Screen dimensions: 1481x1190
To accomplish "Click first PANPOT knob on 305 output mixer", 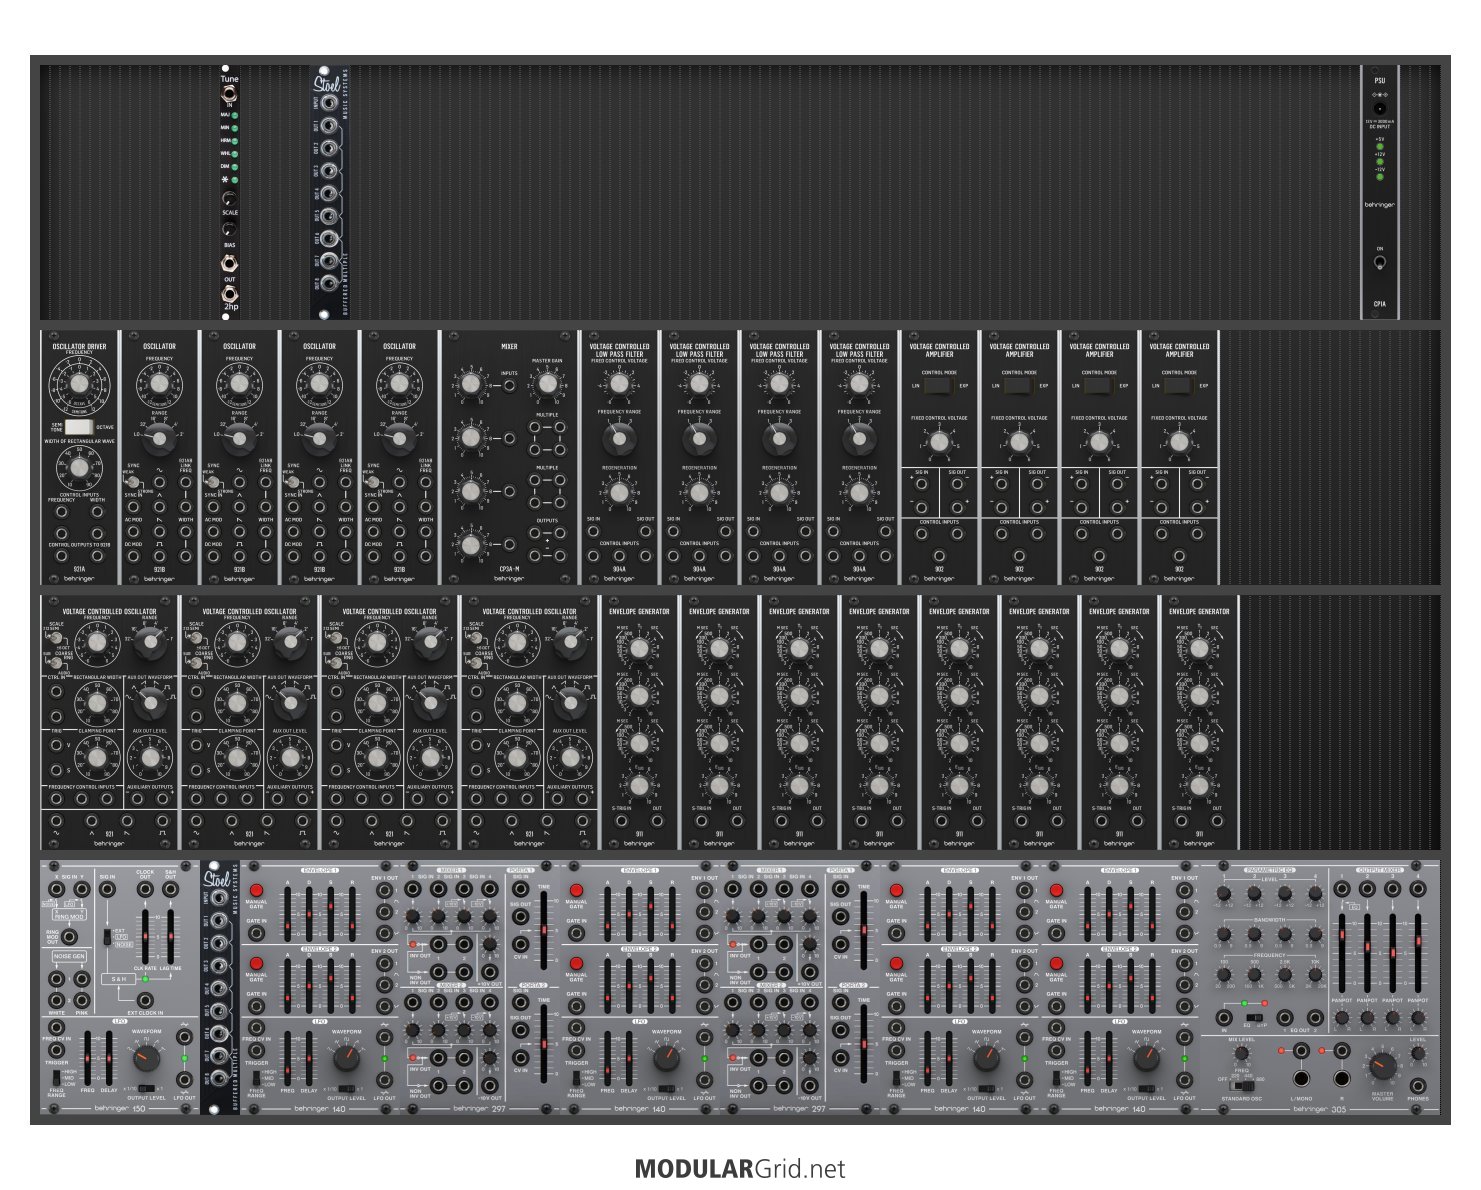I will tap(1342, 1018).
